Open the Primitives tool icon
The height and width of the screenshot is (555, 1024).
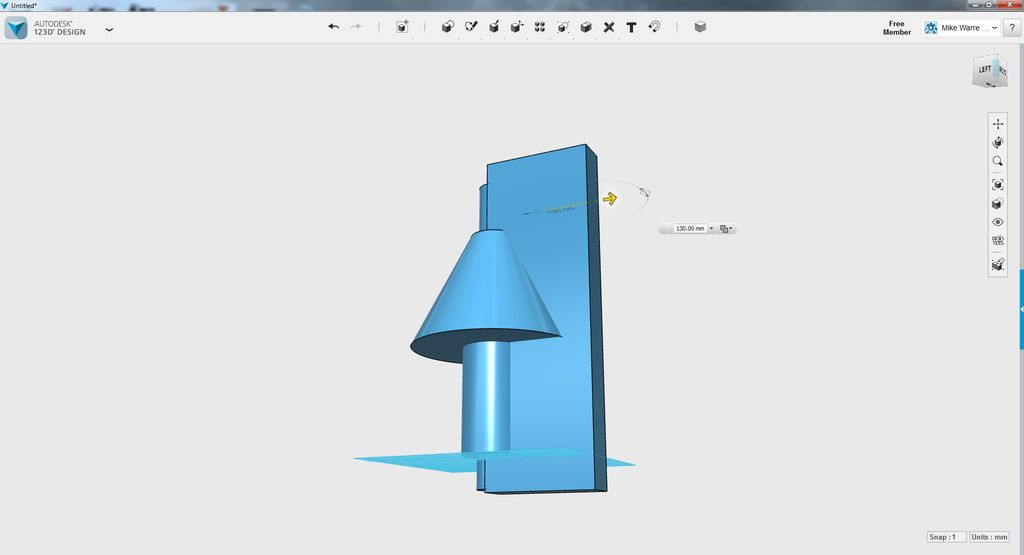[x=447, y=27]
